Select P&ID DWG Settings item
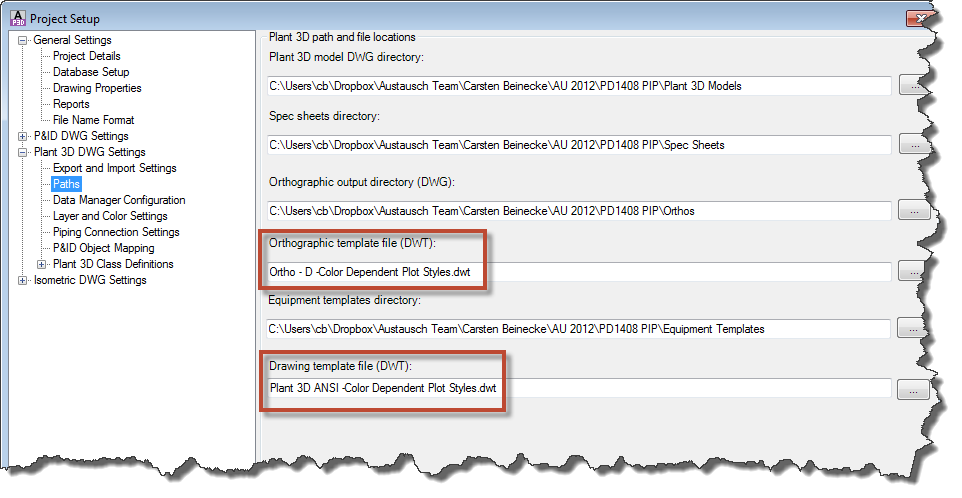The height and width of the screenshot is (498, 962). tap(81, 136)
